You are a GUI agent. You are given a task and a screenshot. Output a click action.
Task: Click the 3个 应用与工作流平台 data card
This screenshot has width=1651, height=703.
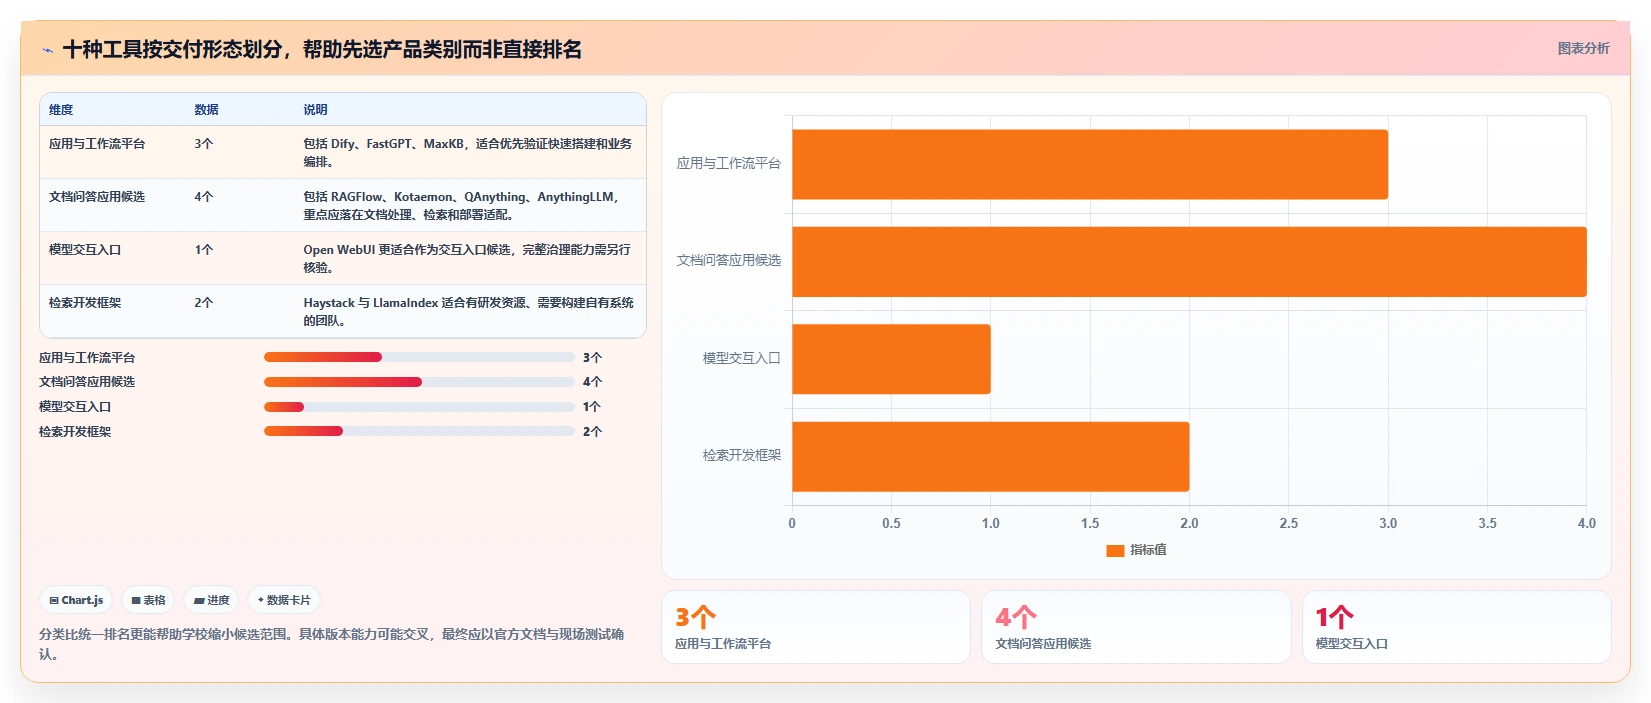click(x=816, y=627)
